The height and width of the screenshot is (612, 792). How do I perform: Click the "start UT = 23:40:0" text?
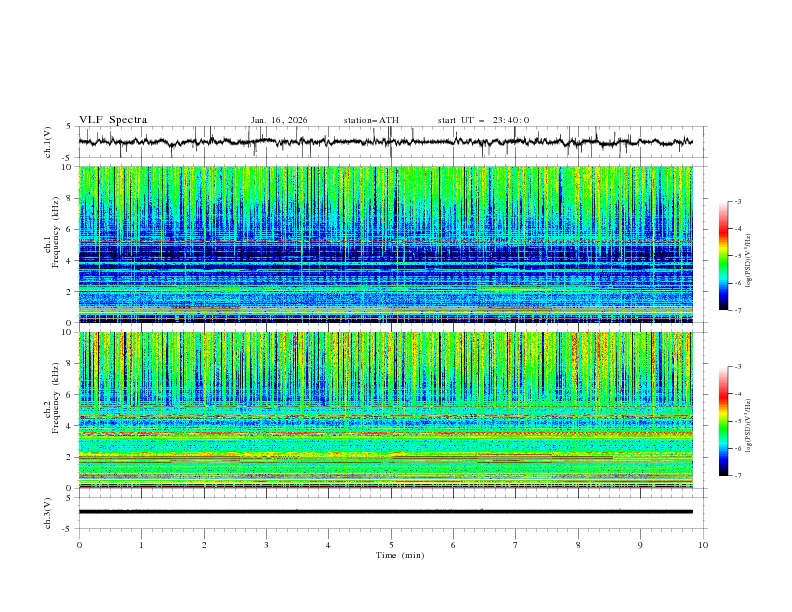point(483,120)
